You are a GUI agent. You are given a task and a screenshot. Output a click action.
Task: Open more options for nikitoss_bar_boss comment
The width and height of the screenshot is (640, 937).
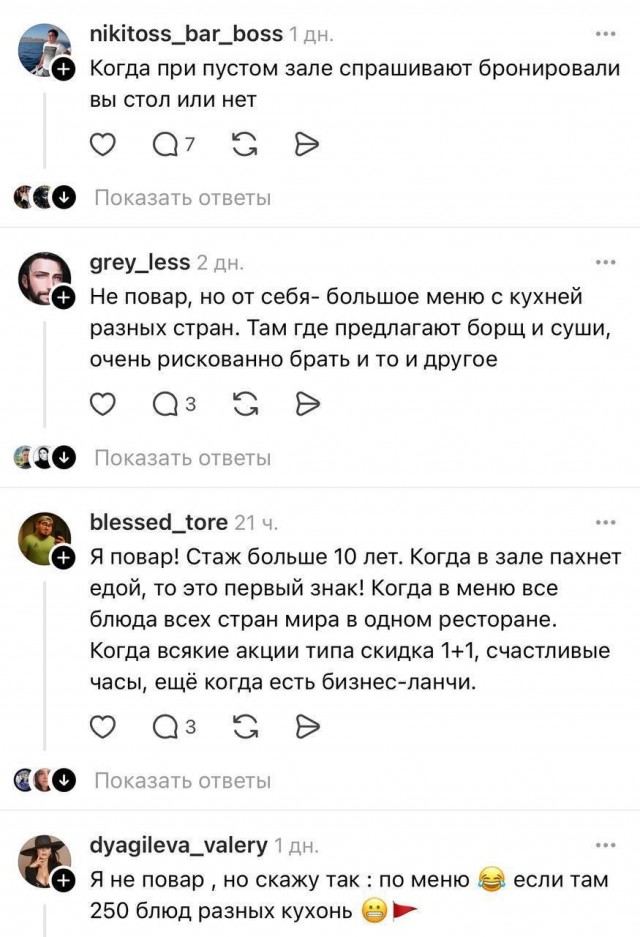click(605, 34)
